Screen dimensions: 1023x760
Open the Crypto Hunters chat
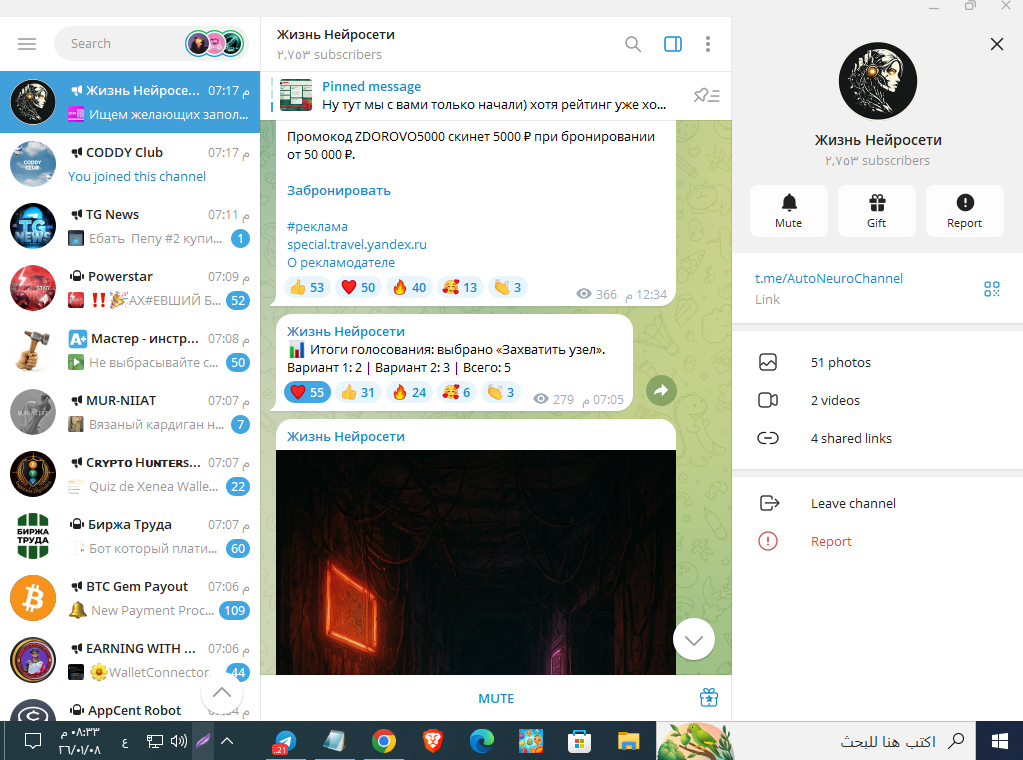(x=130, y=474)
